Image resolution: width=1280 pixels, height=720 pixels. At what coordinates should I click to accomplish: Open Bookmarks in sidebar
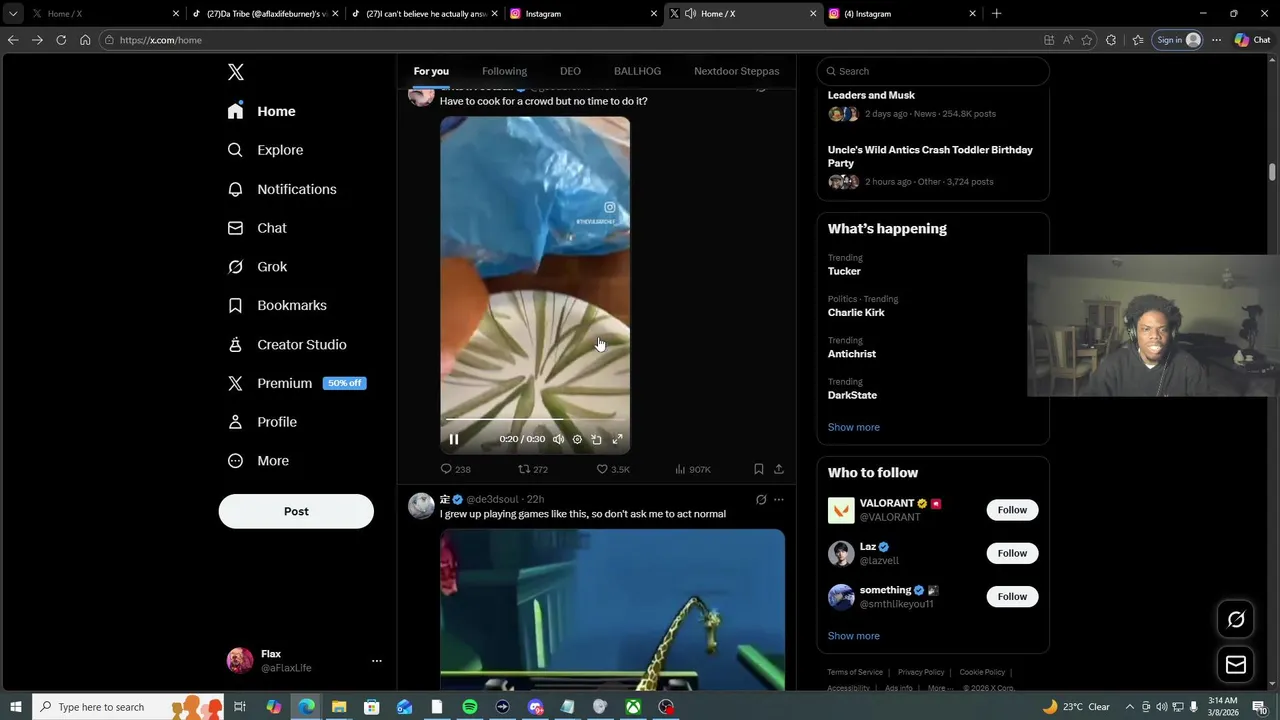277,305
